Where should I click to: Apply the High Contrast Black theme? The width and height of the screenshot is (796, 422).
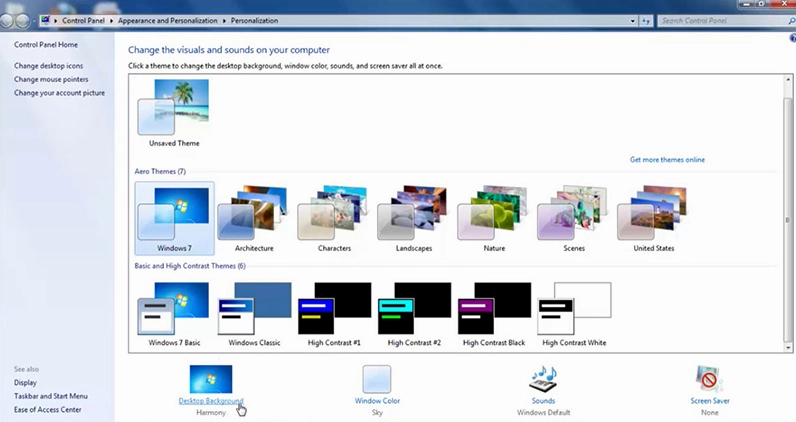tap(493, 309)
